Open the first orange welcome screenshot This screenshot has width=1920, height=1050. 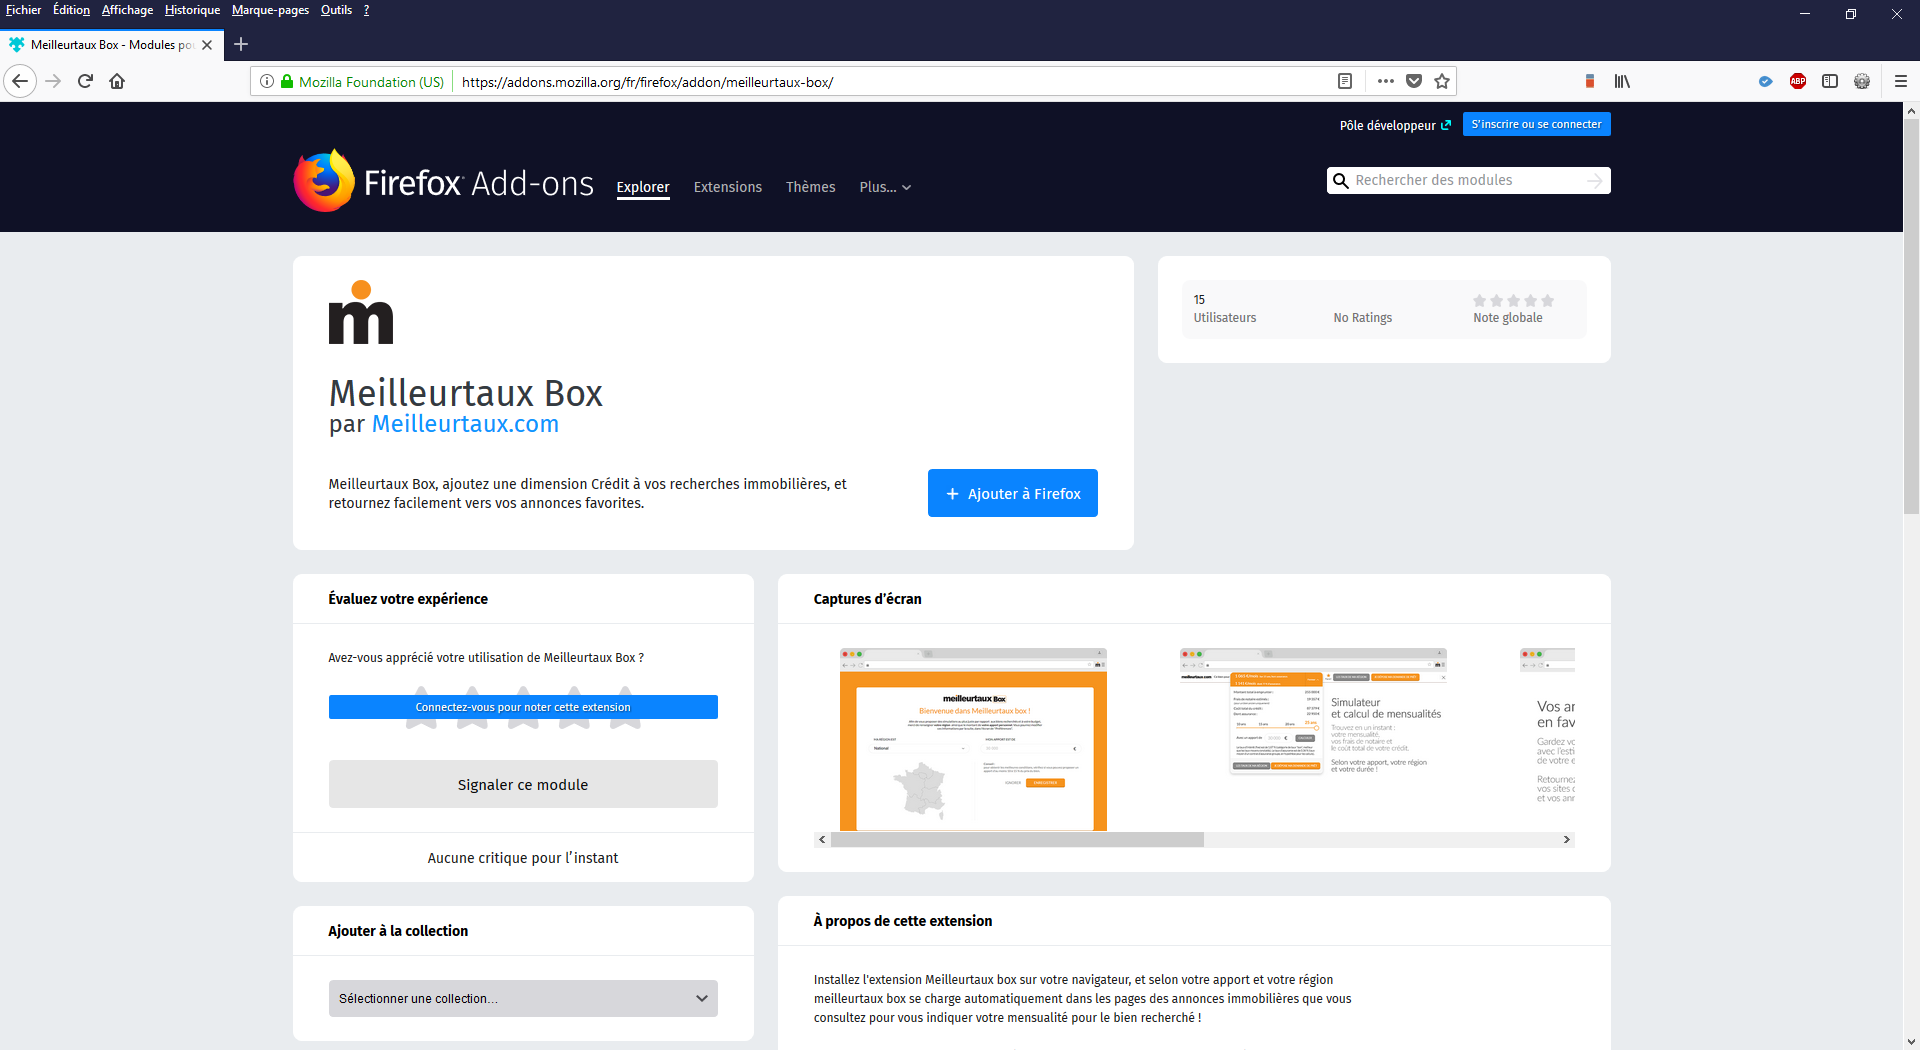click(x=973, y=739)
